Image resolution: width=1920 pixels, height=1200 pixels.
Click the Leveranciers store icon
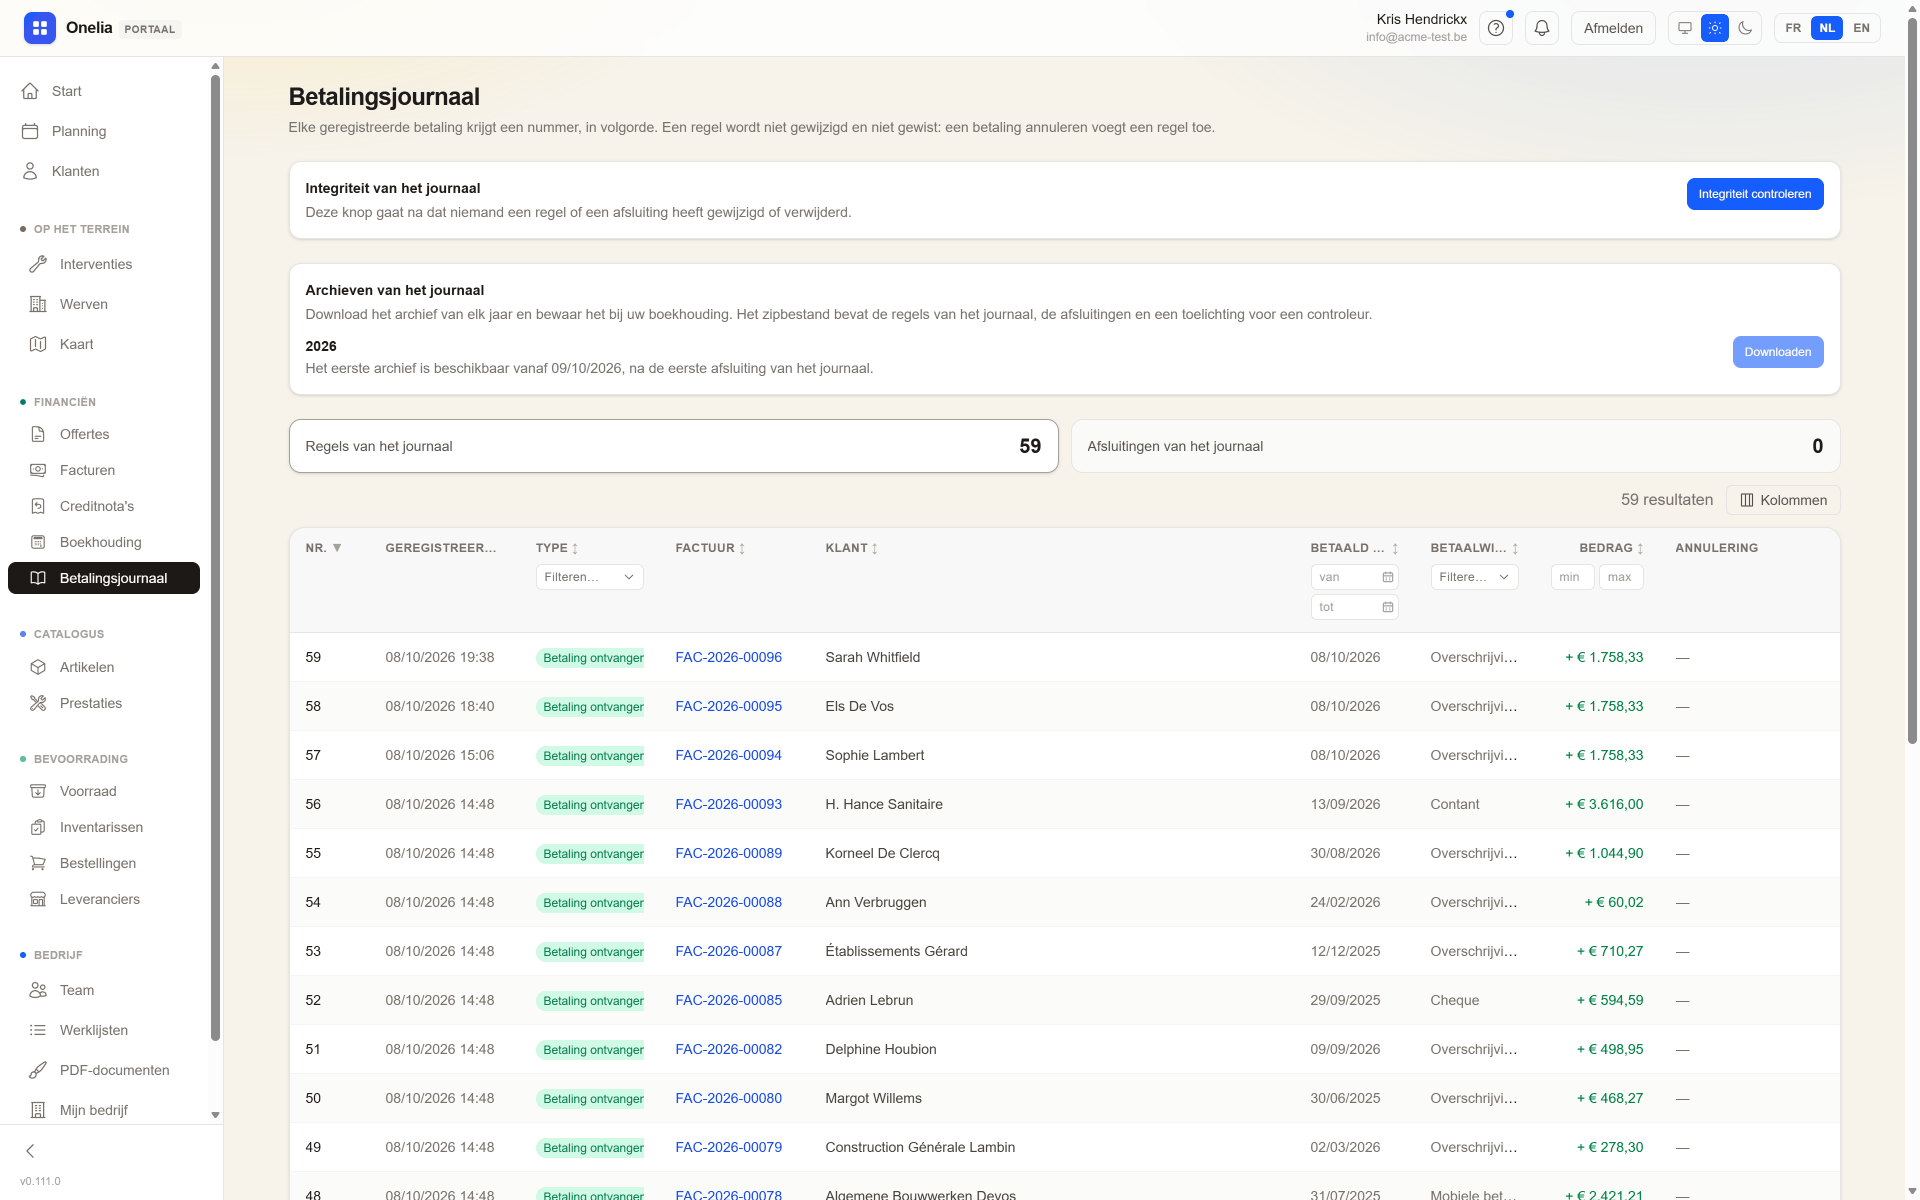(x=38, y=899)
